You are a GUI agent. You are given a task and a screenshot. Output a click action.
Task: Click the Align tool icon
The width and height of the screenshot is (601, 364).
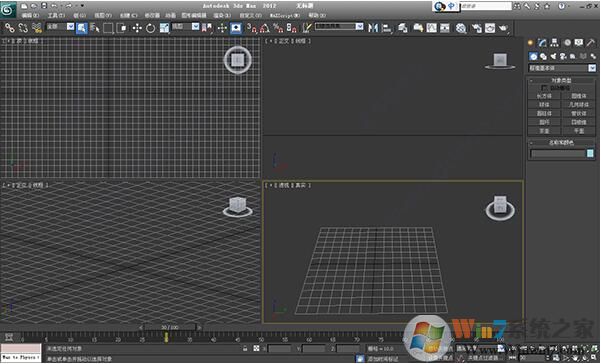click(386, 28)
